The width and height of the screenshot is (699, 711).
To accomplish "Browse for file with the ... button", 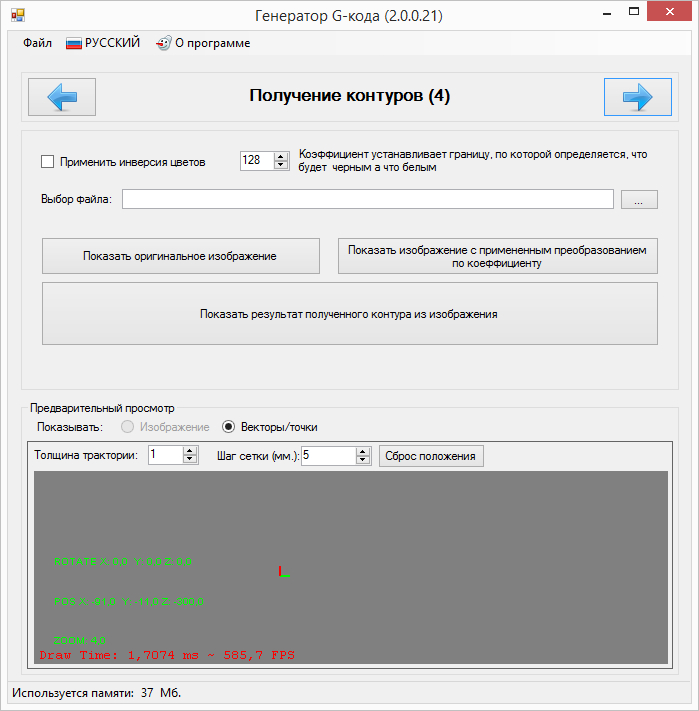I will 639,200.
